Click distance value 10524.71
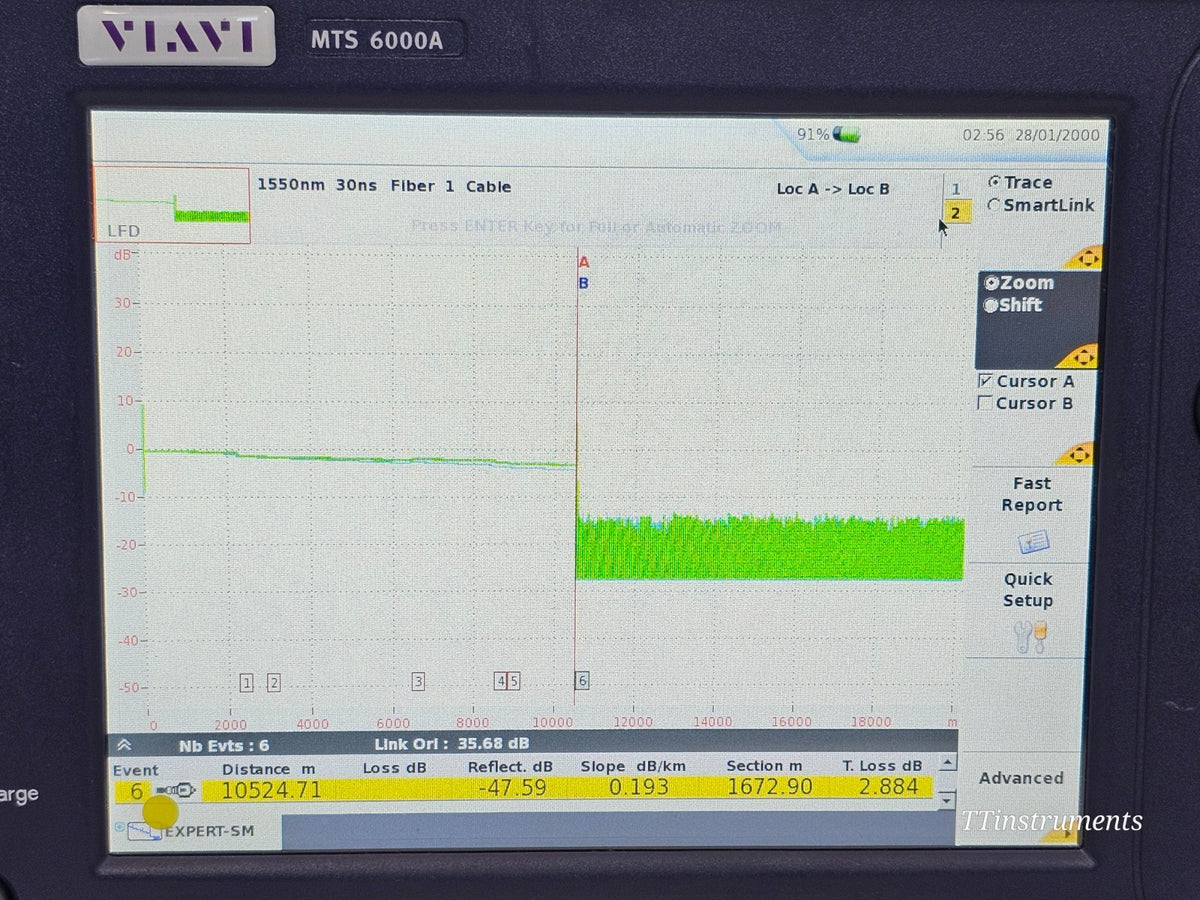Viewport: 1200px width, 900px height. pyautogui.click(x=272, y=789)
